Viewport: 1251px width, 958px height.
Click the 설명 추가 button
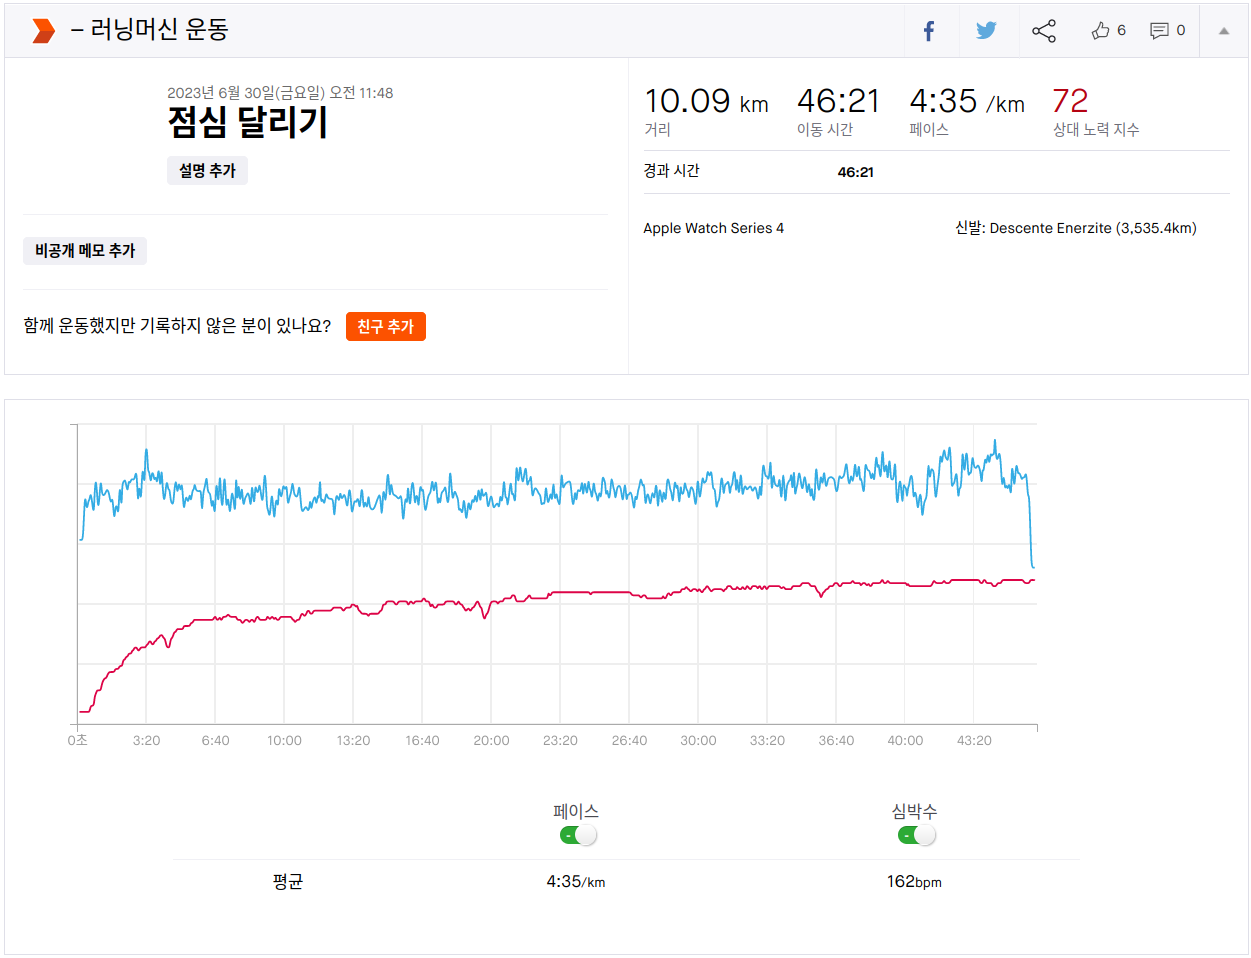(207, 171)
